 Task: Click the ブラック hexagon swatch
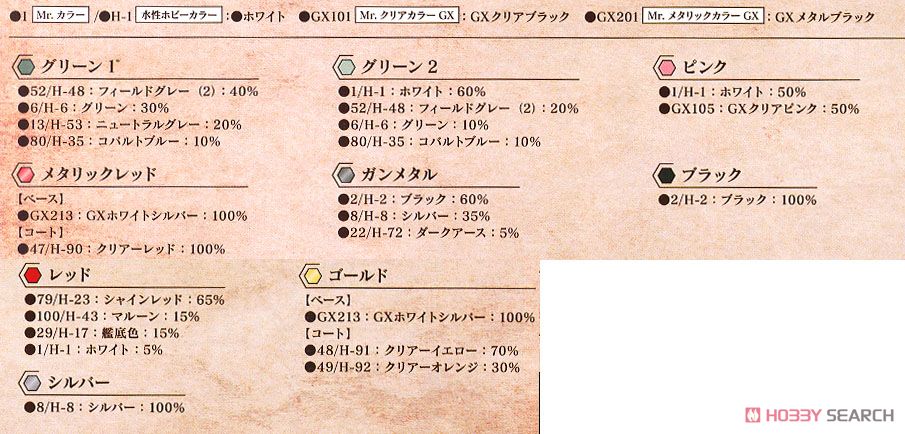click(666, 175)
